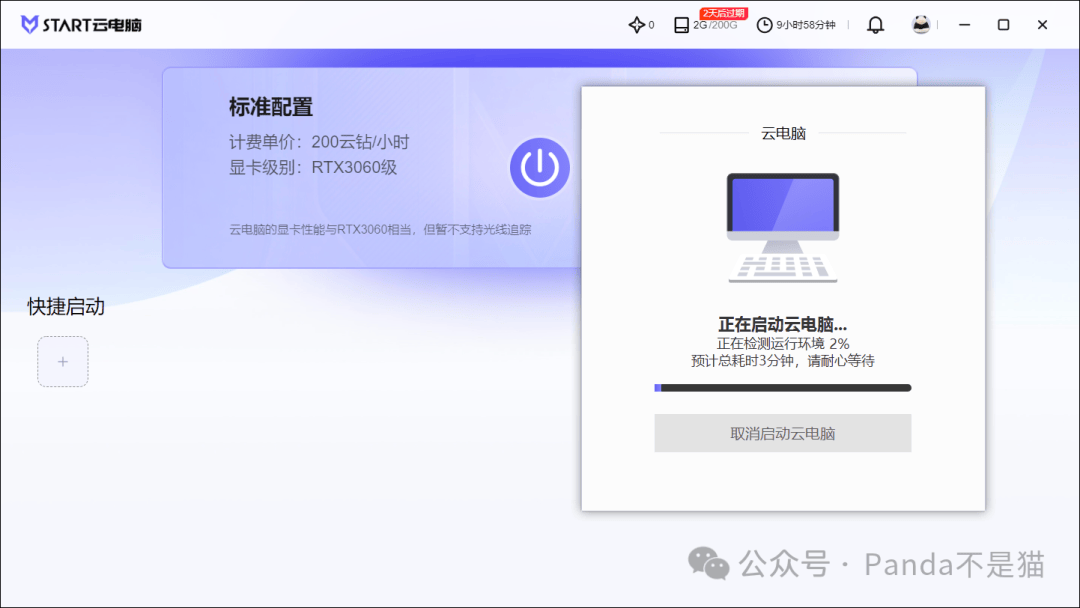Viewport: 1080px width, 608px height.
Task: Open the 9小时58分钟 remaining time indicator
Action: [x=796, y=25]
